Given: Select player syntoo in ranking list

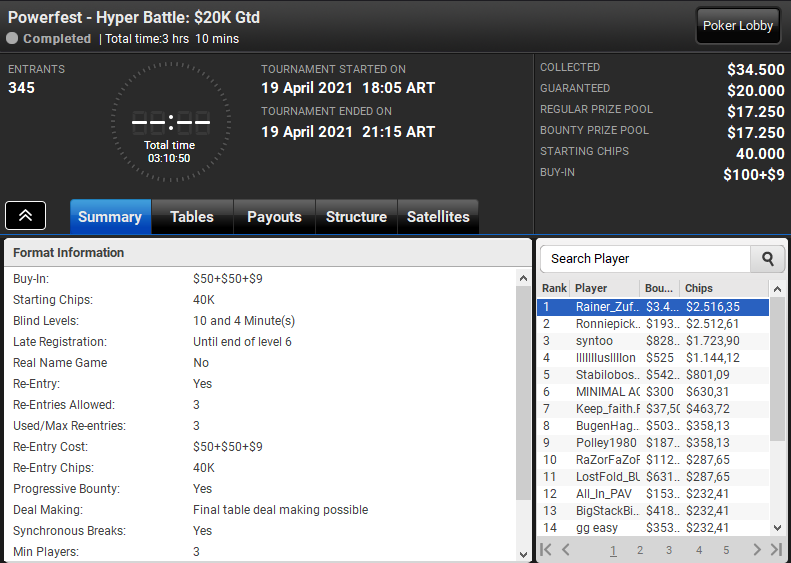Looking at the screenshot, I should 653,341.
